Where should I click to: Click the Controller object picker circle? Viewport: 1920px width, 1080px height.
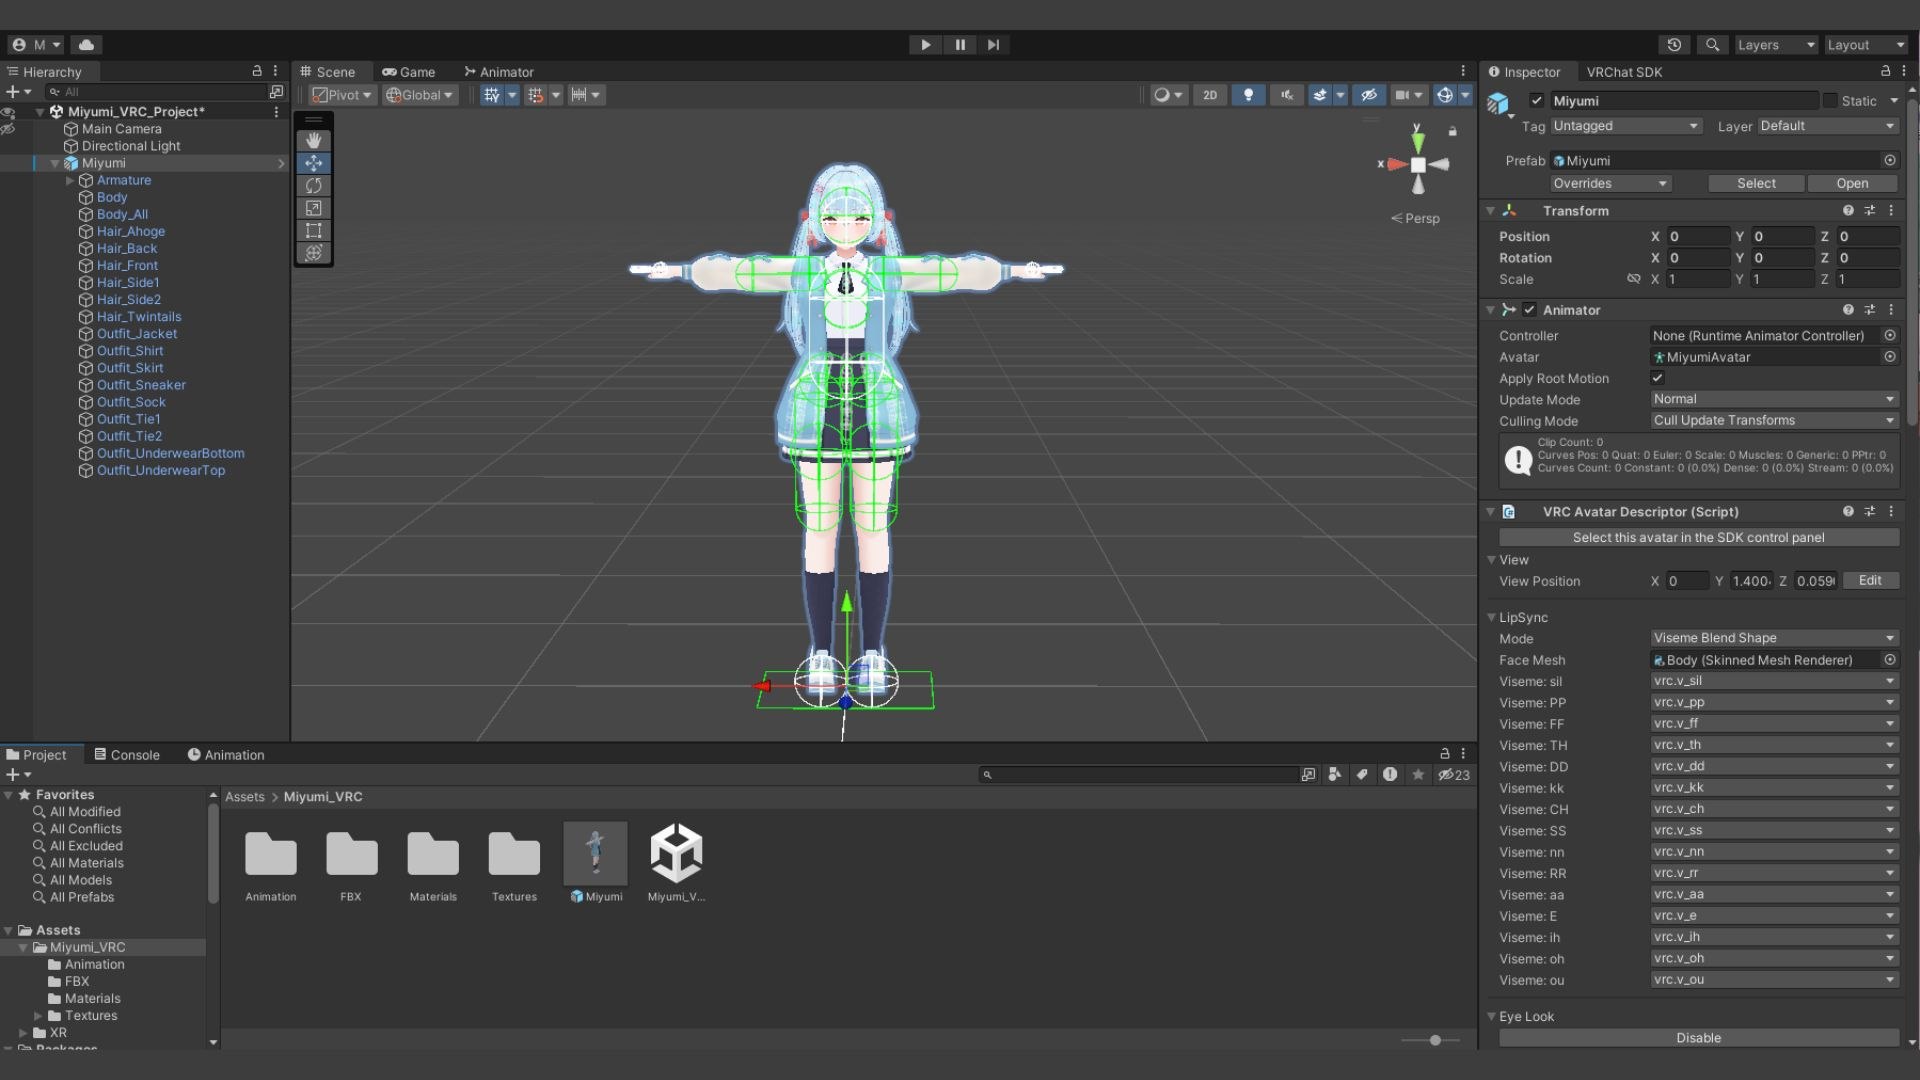point(1890,336)
